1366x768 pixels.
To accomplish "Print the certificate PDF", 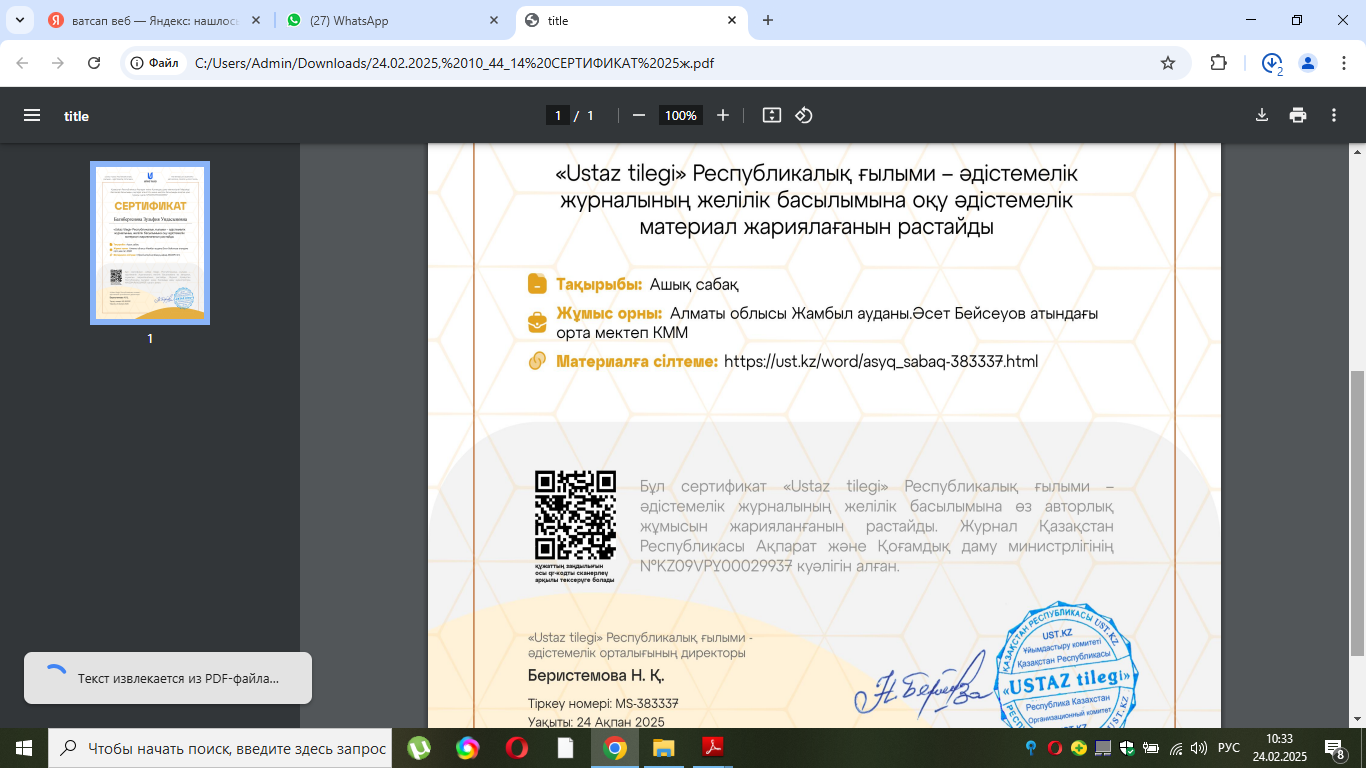I will coord(1298,115).
